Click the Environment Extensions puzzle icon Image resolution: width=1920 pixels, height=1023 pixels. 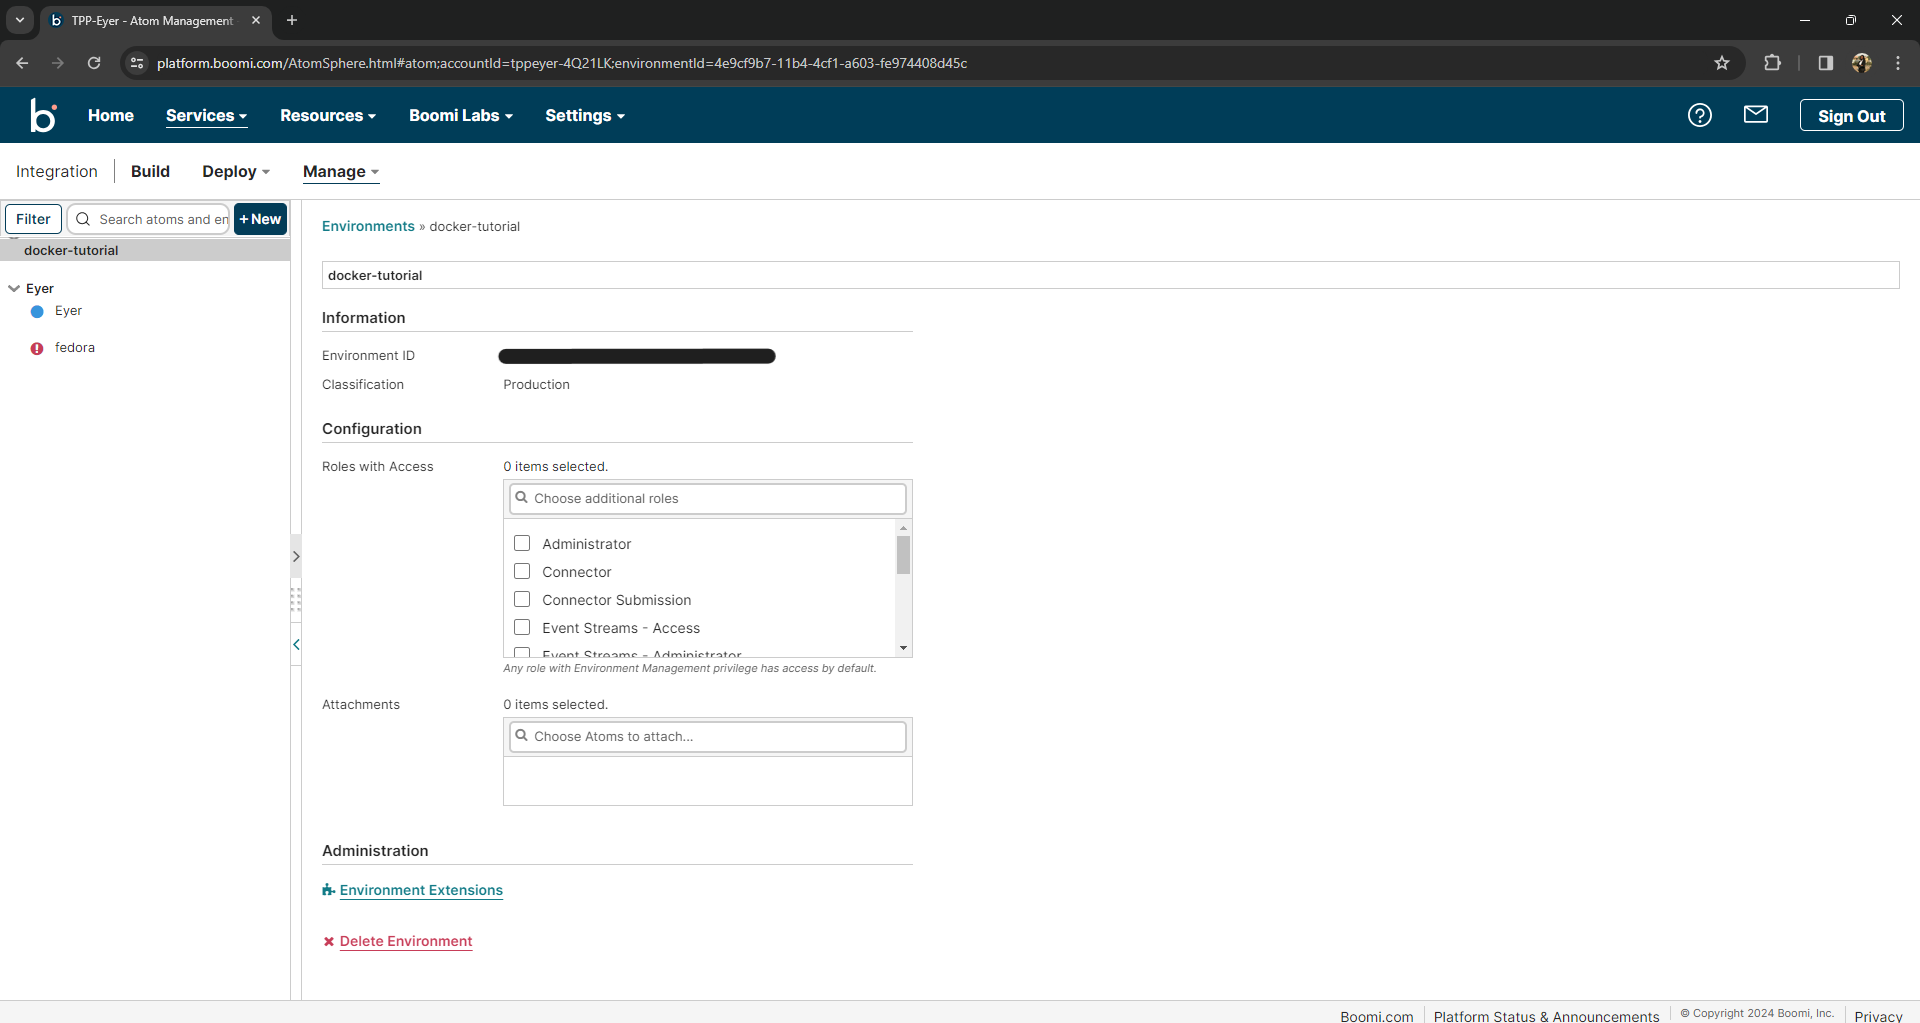point(328,890)
